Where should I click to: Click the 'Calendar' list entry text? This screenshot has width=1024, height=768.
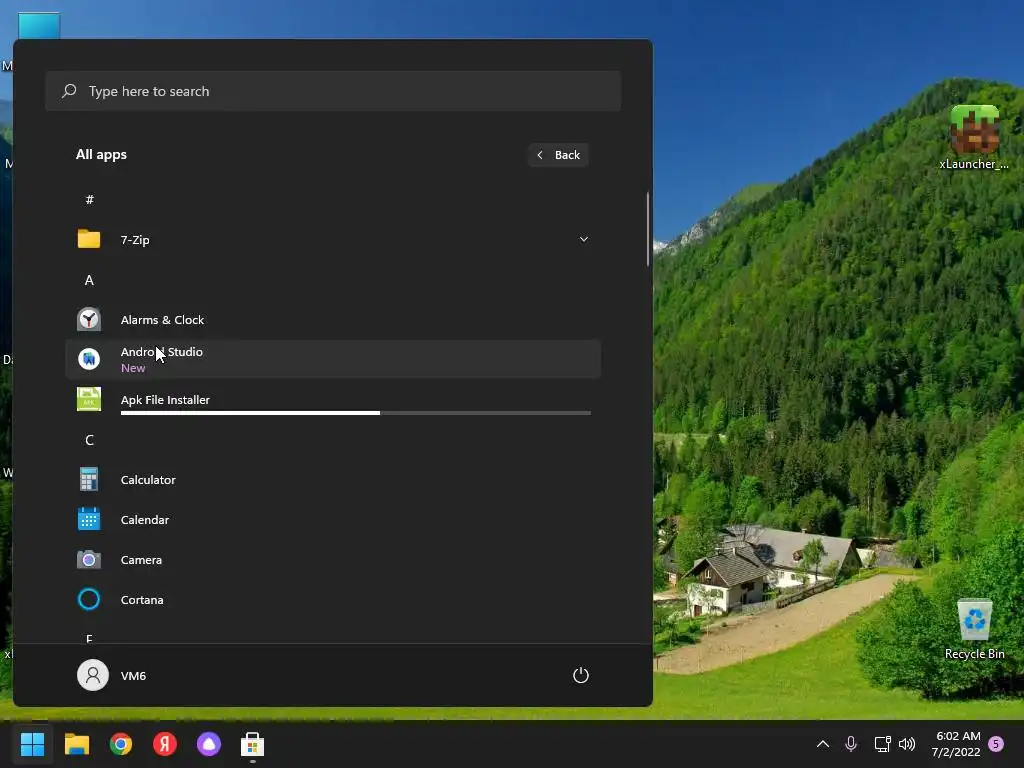tap(144, 519)
